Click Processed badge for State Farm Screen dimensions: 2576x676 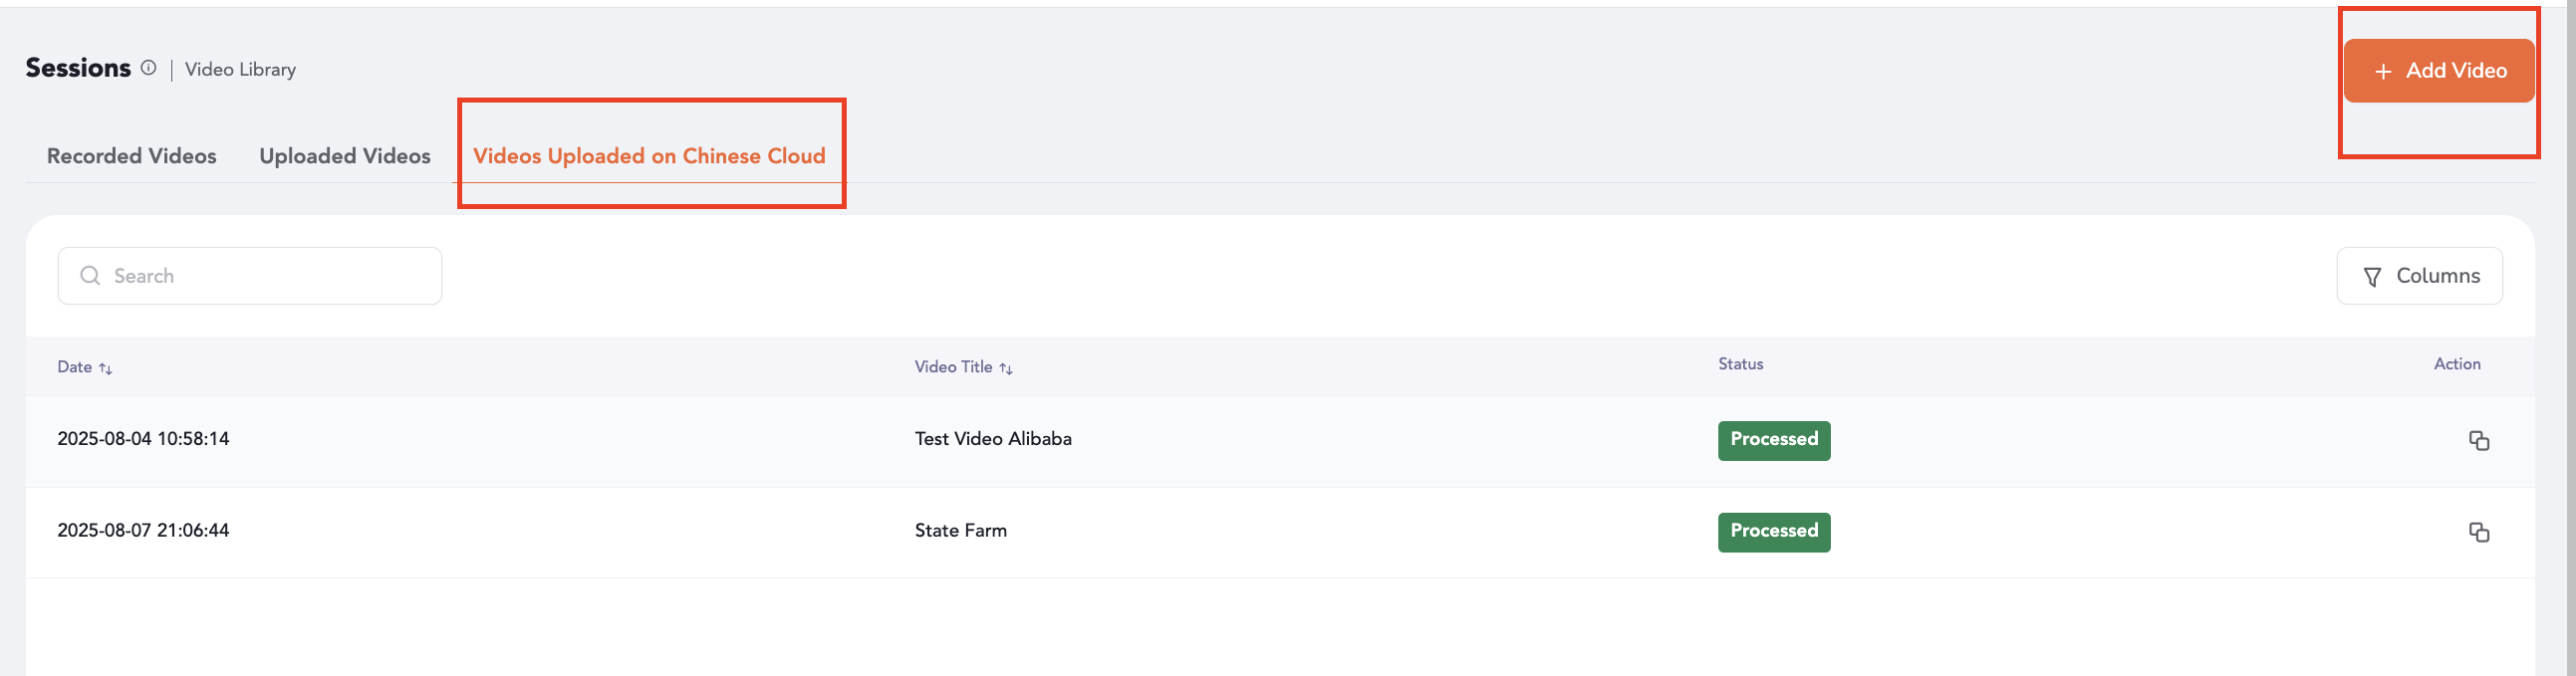coord(1774,532)
